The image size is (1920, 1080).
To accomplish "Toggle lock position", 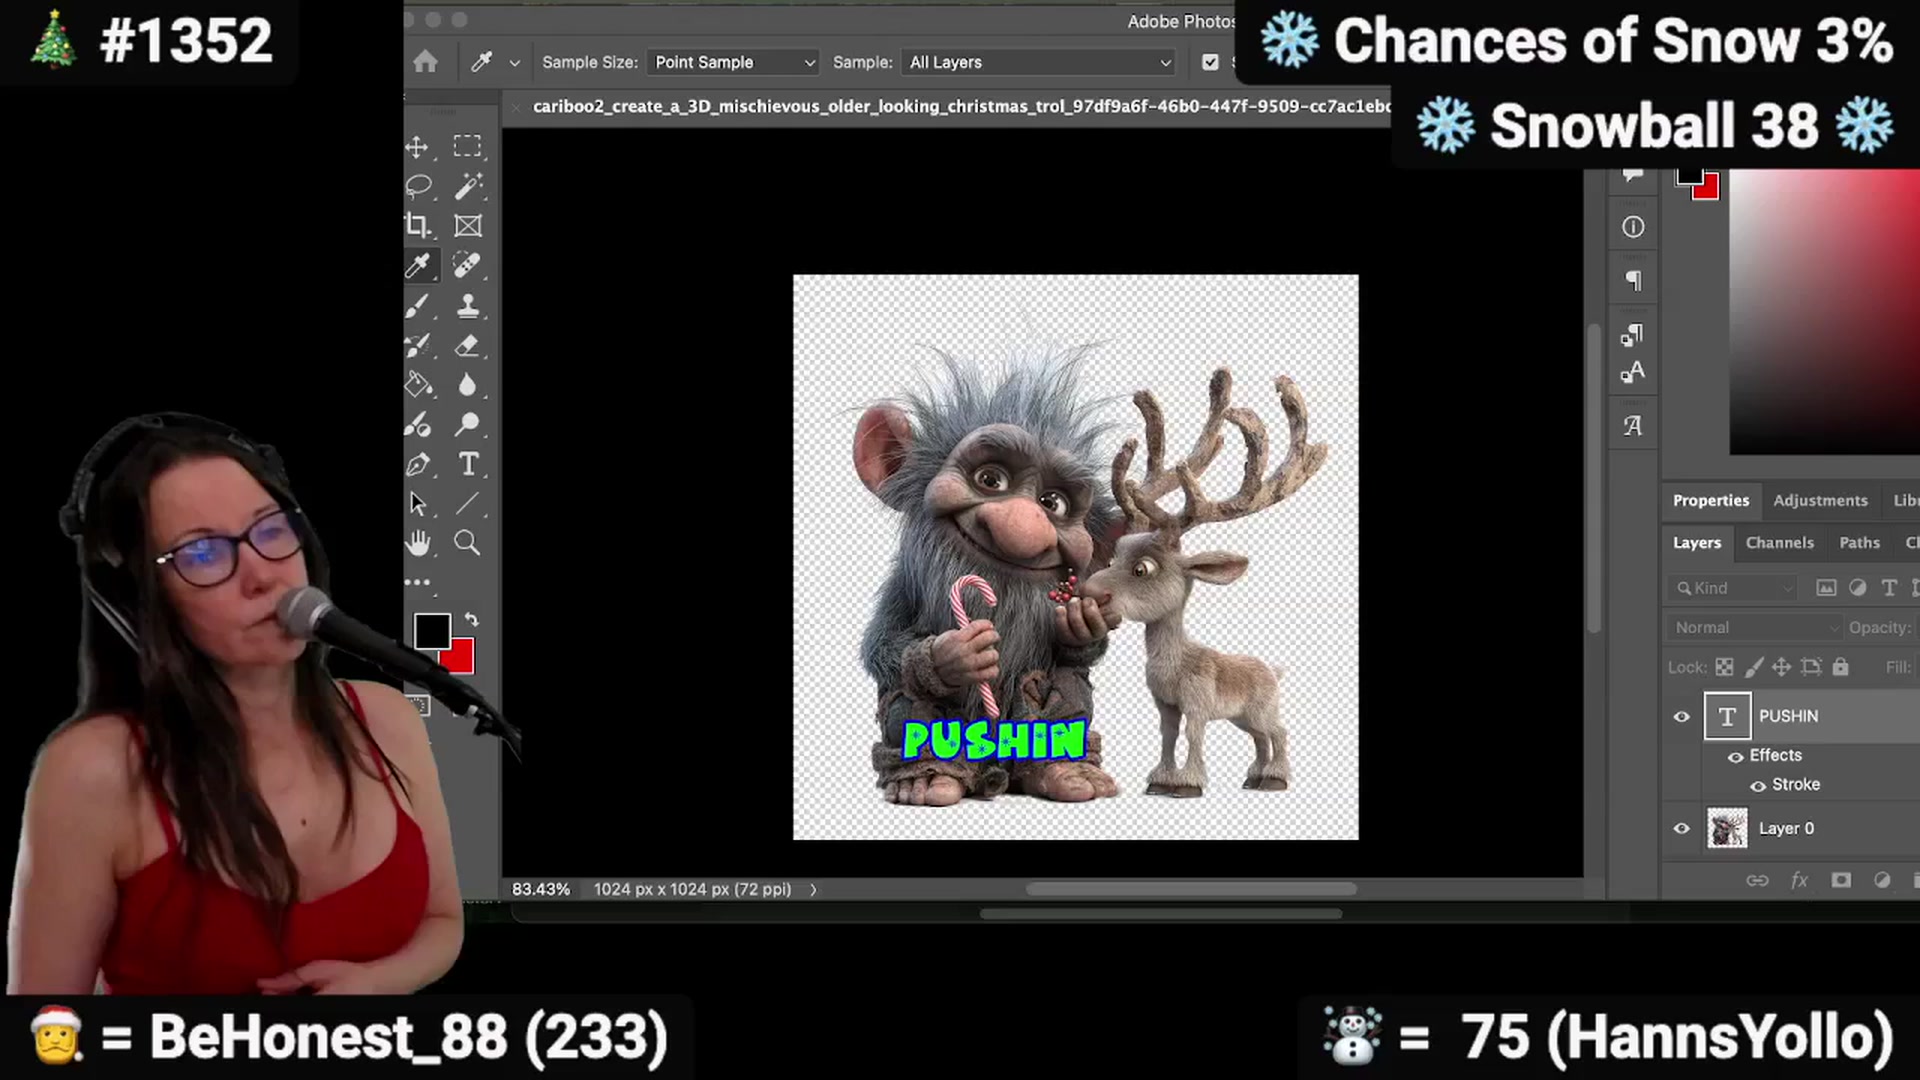I will click(1782, 667).
